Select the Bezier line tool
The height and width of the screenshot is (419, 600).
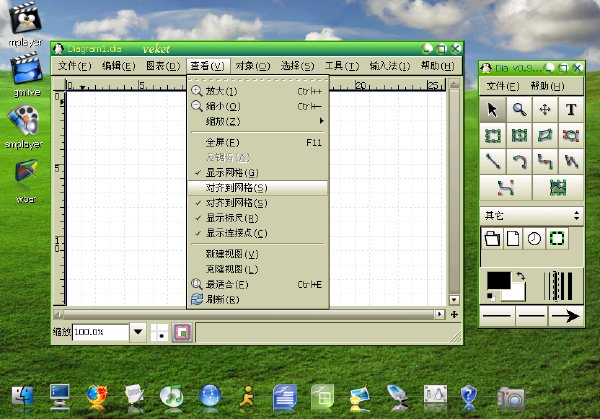point(505,187)
